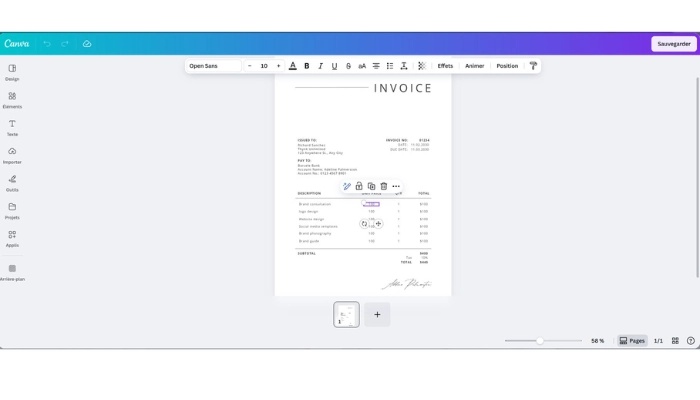
Task: Open the help question mark icon
Action: [691, 341]
